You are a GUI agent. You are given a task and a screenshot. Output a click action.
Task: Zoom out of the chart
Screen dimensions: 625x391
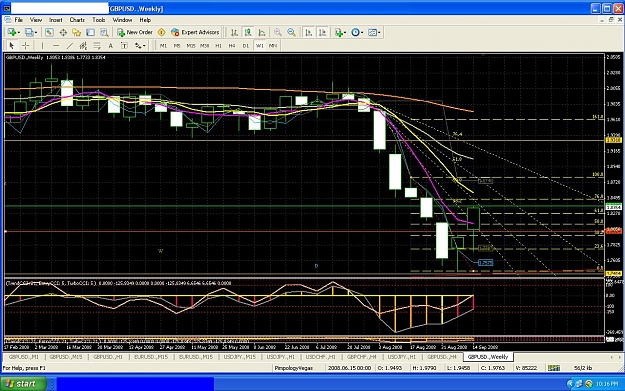[291, 32]
